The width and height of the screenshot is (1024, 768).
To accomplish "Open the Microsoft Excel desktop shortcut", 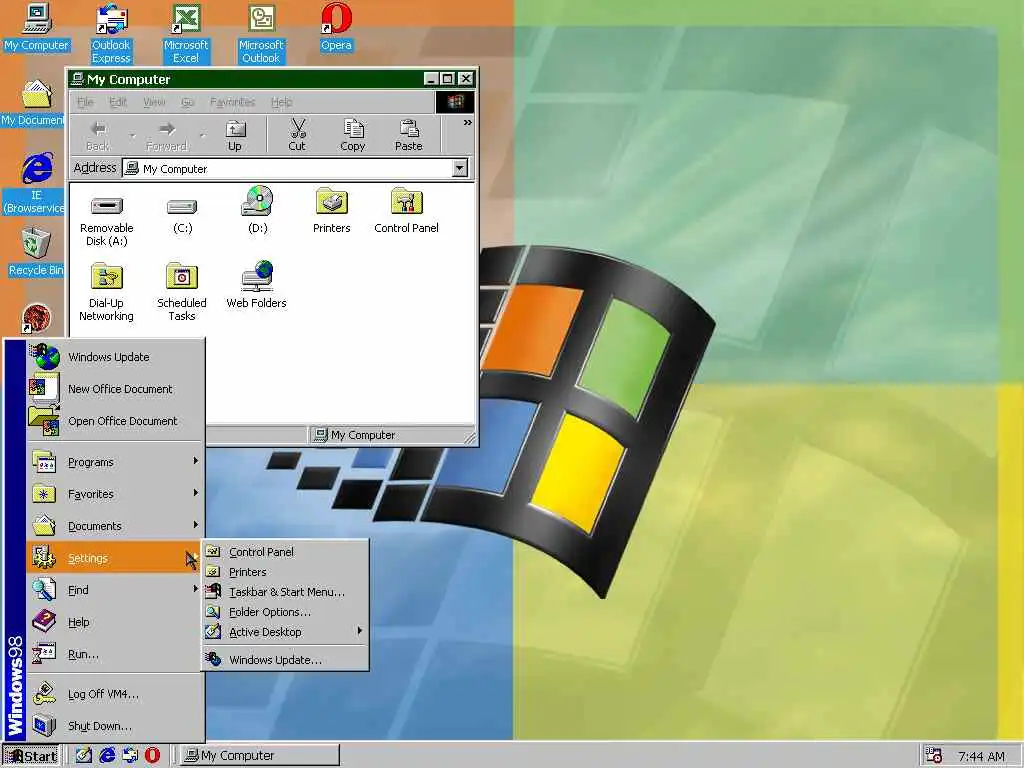I will (186, 34).
